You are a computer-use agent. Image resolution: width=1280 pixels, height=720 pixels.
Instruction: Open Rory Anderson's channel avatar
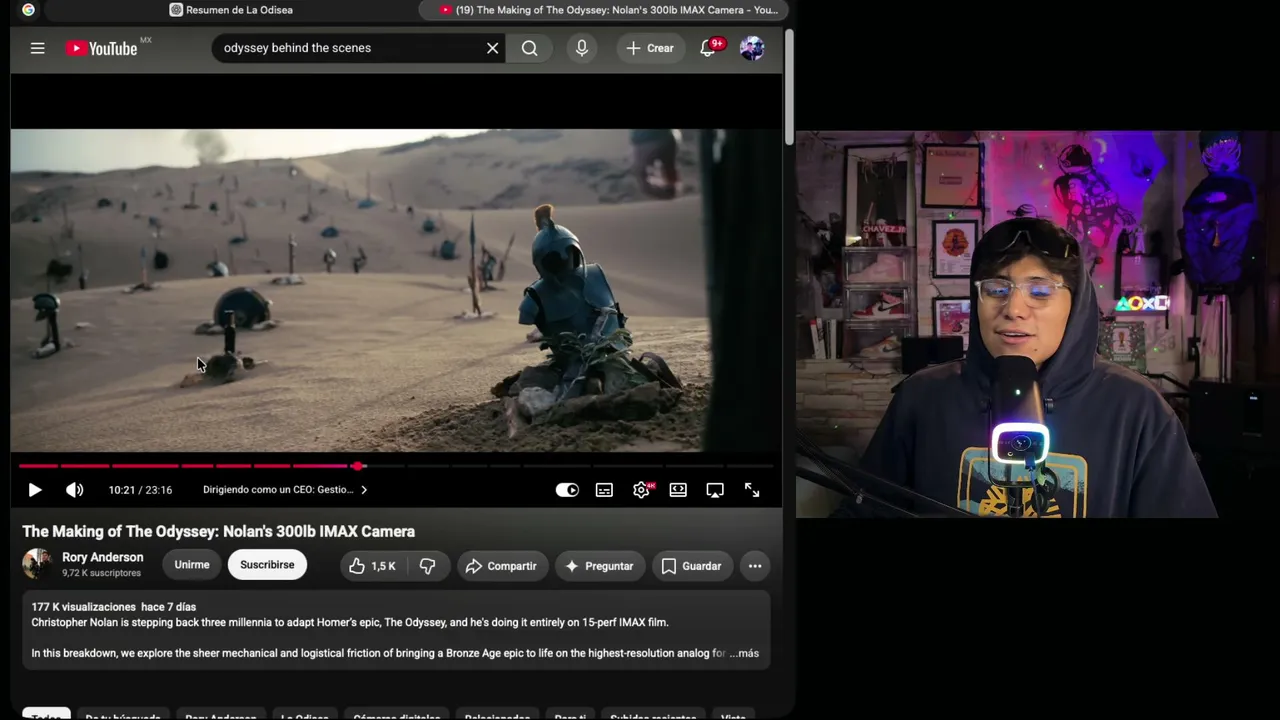click(x=37, y=564)
